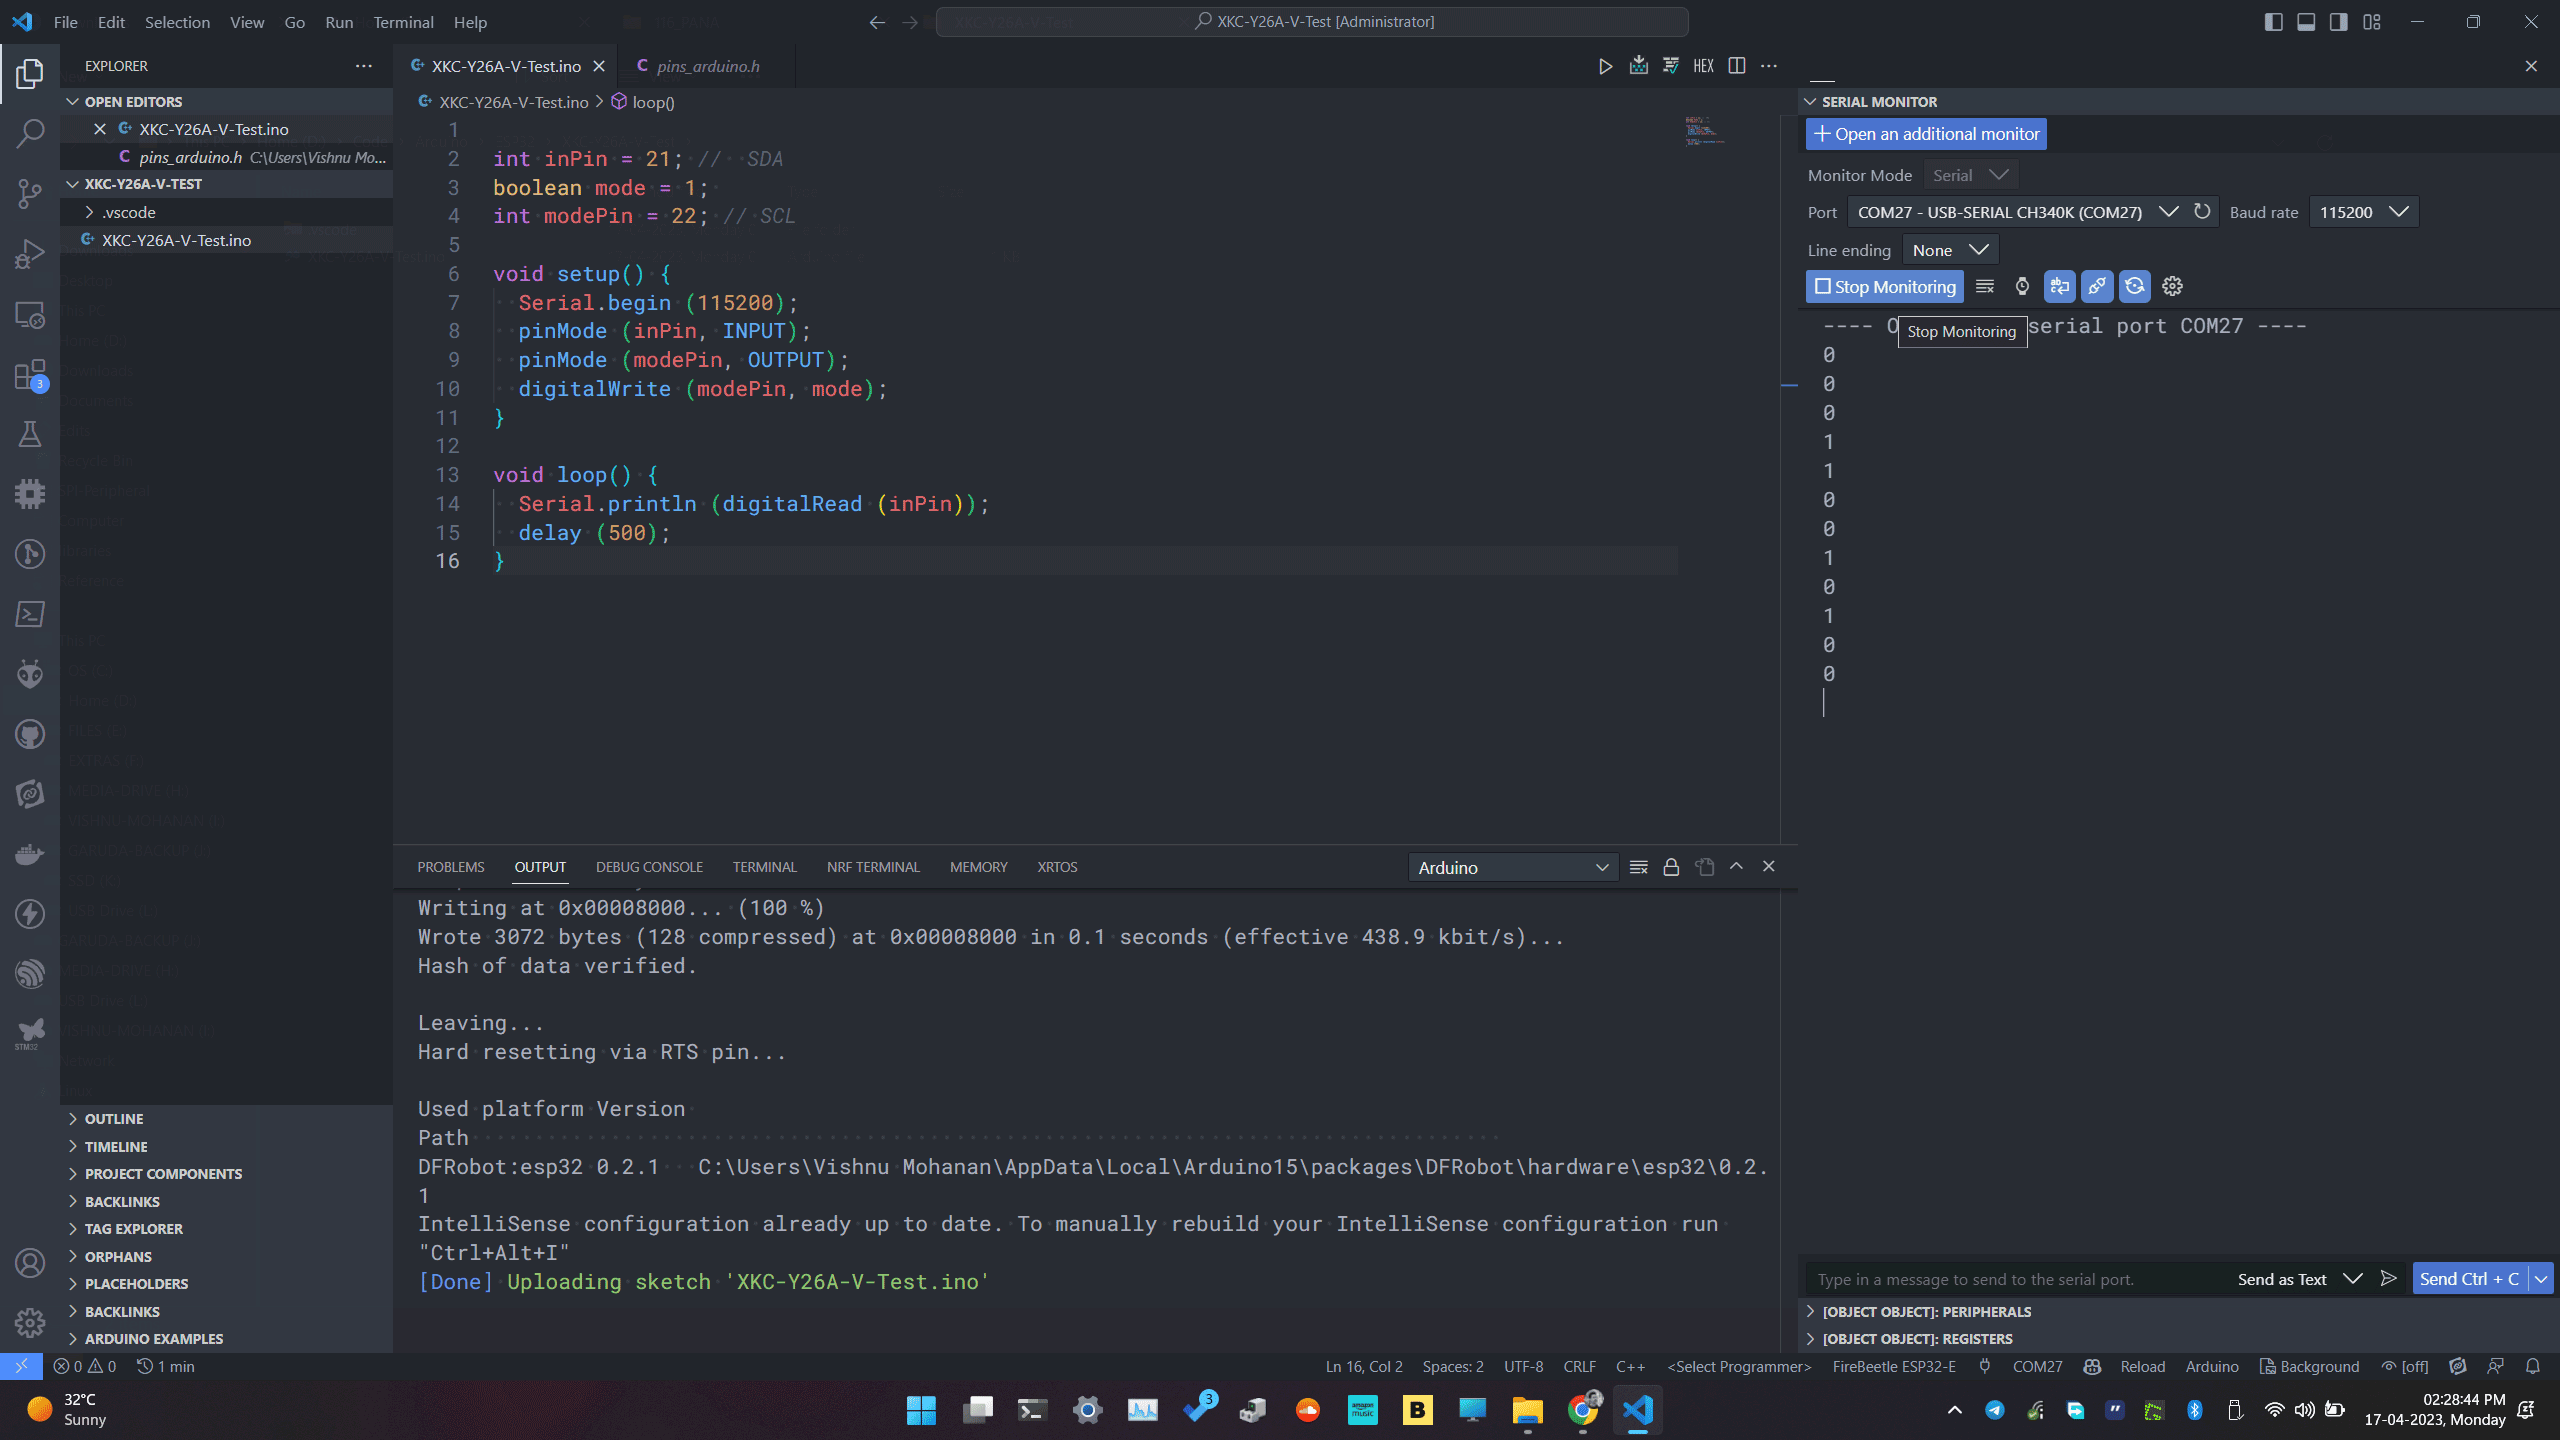Open the Terminal menu
Image resolution: width=2560 pixels, height=1440 pixels.
tap(403, 22)
